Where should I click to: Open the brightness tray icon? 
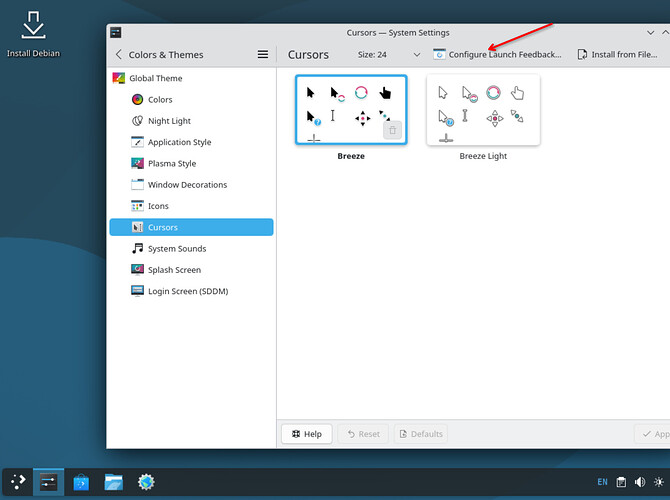coord(659,482)
